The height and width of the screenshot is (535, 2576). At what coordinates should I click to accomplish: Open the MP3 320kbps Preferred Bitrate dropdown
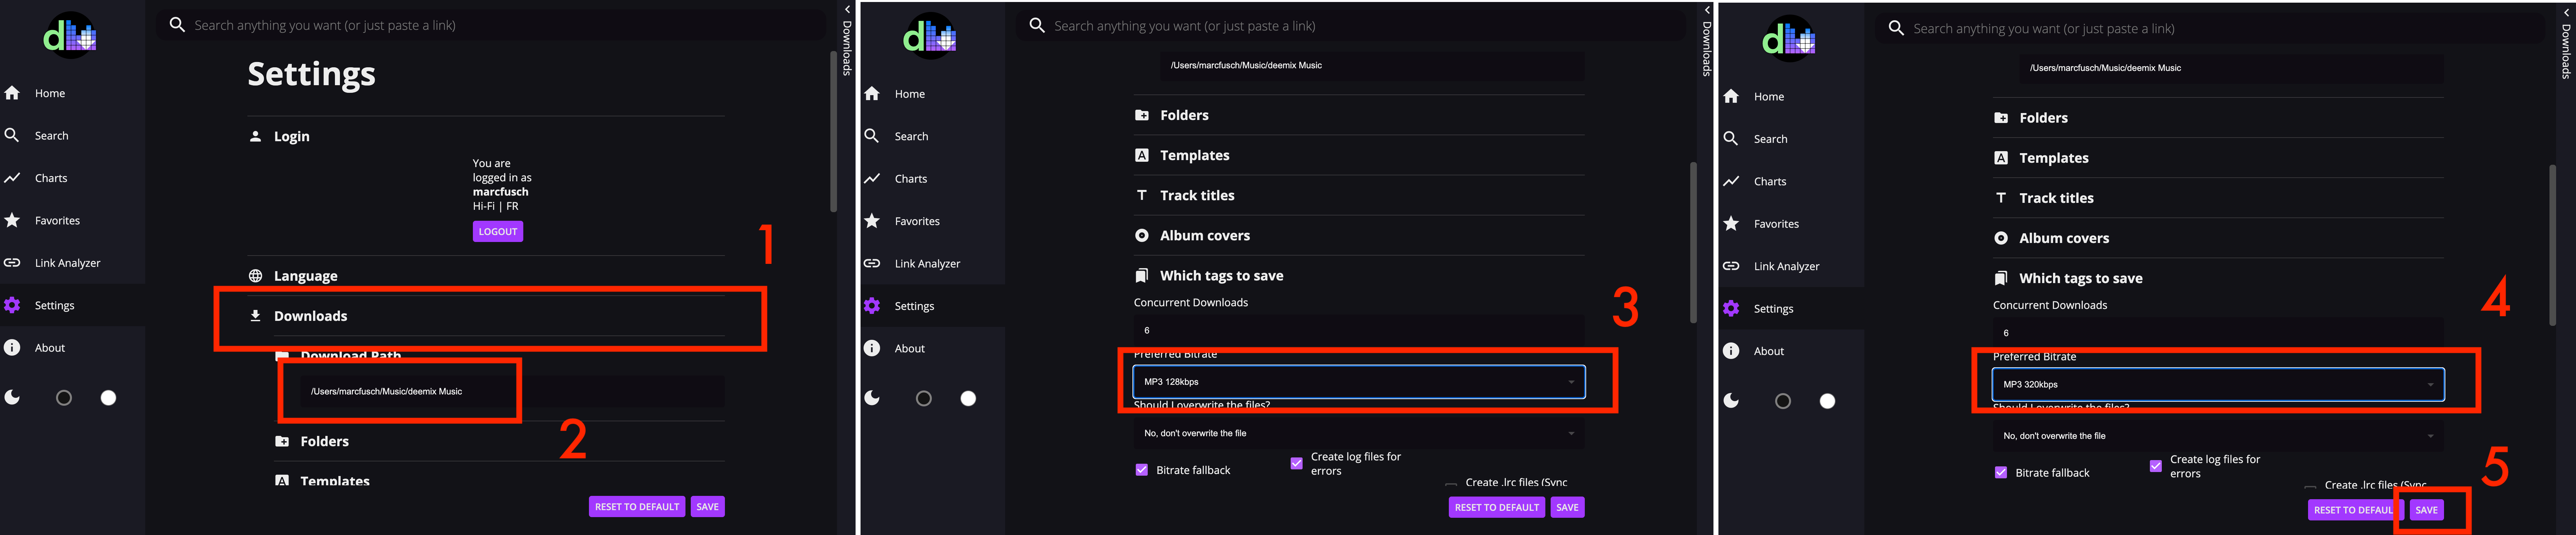[2218, 385]
